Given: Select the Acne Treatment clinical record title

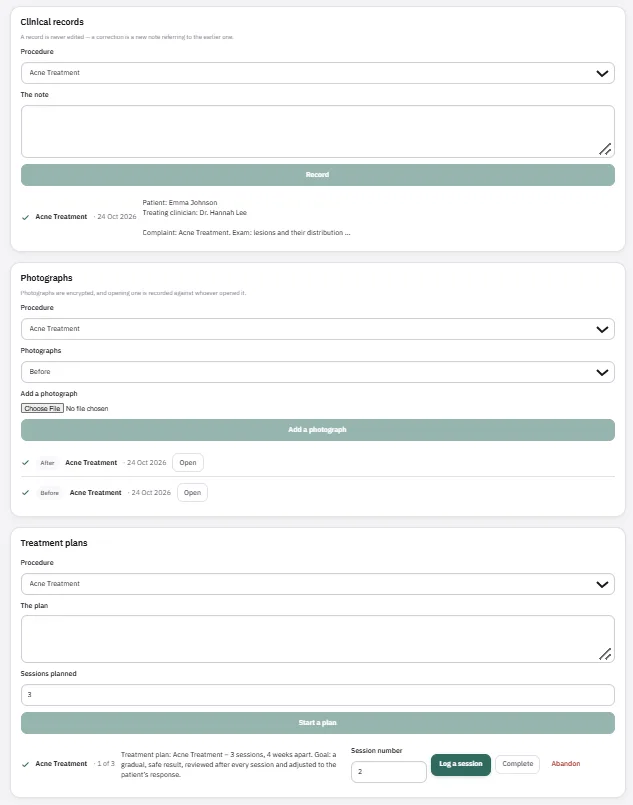Looking at the screenshot, I should point(61,217).
